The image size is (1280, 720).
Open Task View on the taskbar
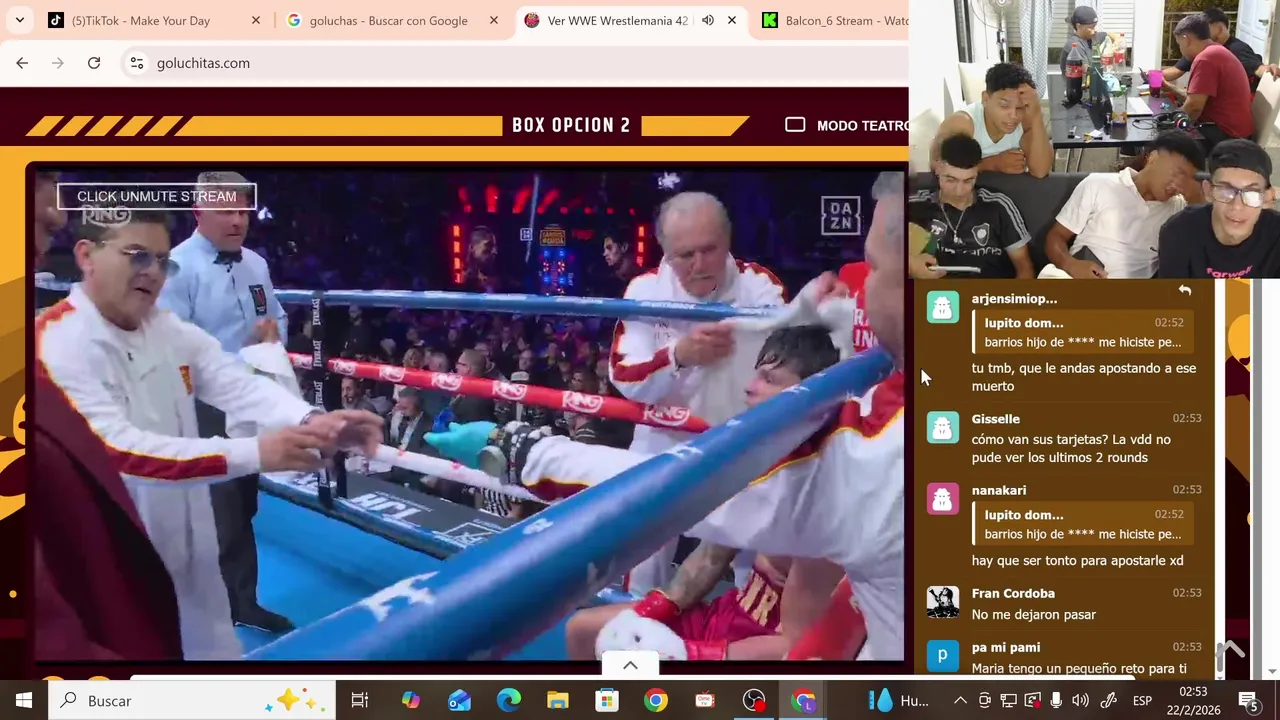tap(359, 701)
